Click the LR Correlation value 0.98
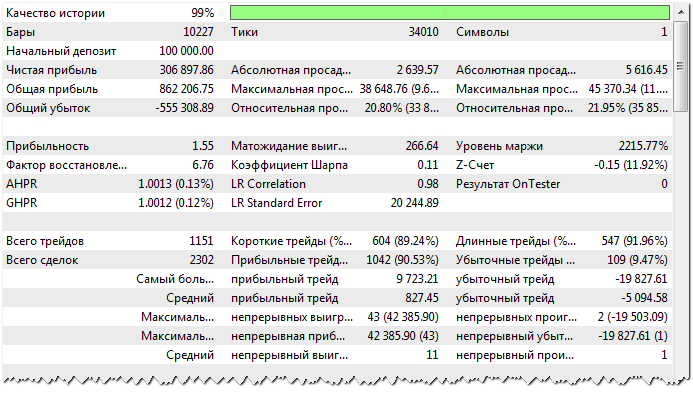Viewport: 693px width, 394px height. 428,184
